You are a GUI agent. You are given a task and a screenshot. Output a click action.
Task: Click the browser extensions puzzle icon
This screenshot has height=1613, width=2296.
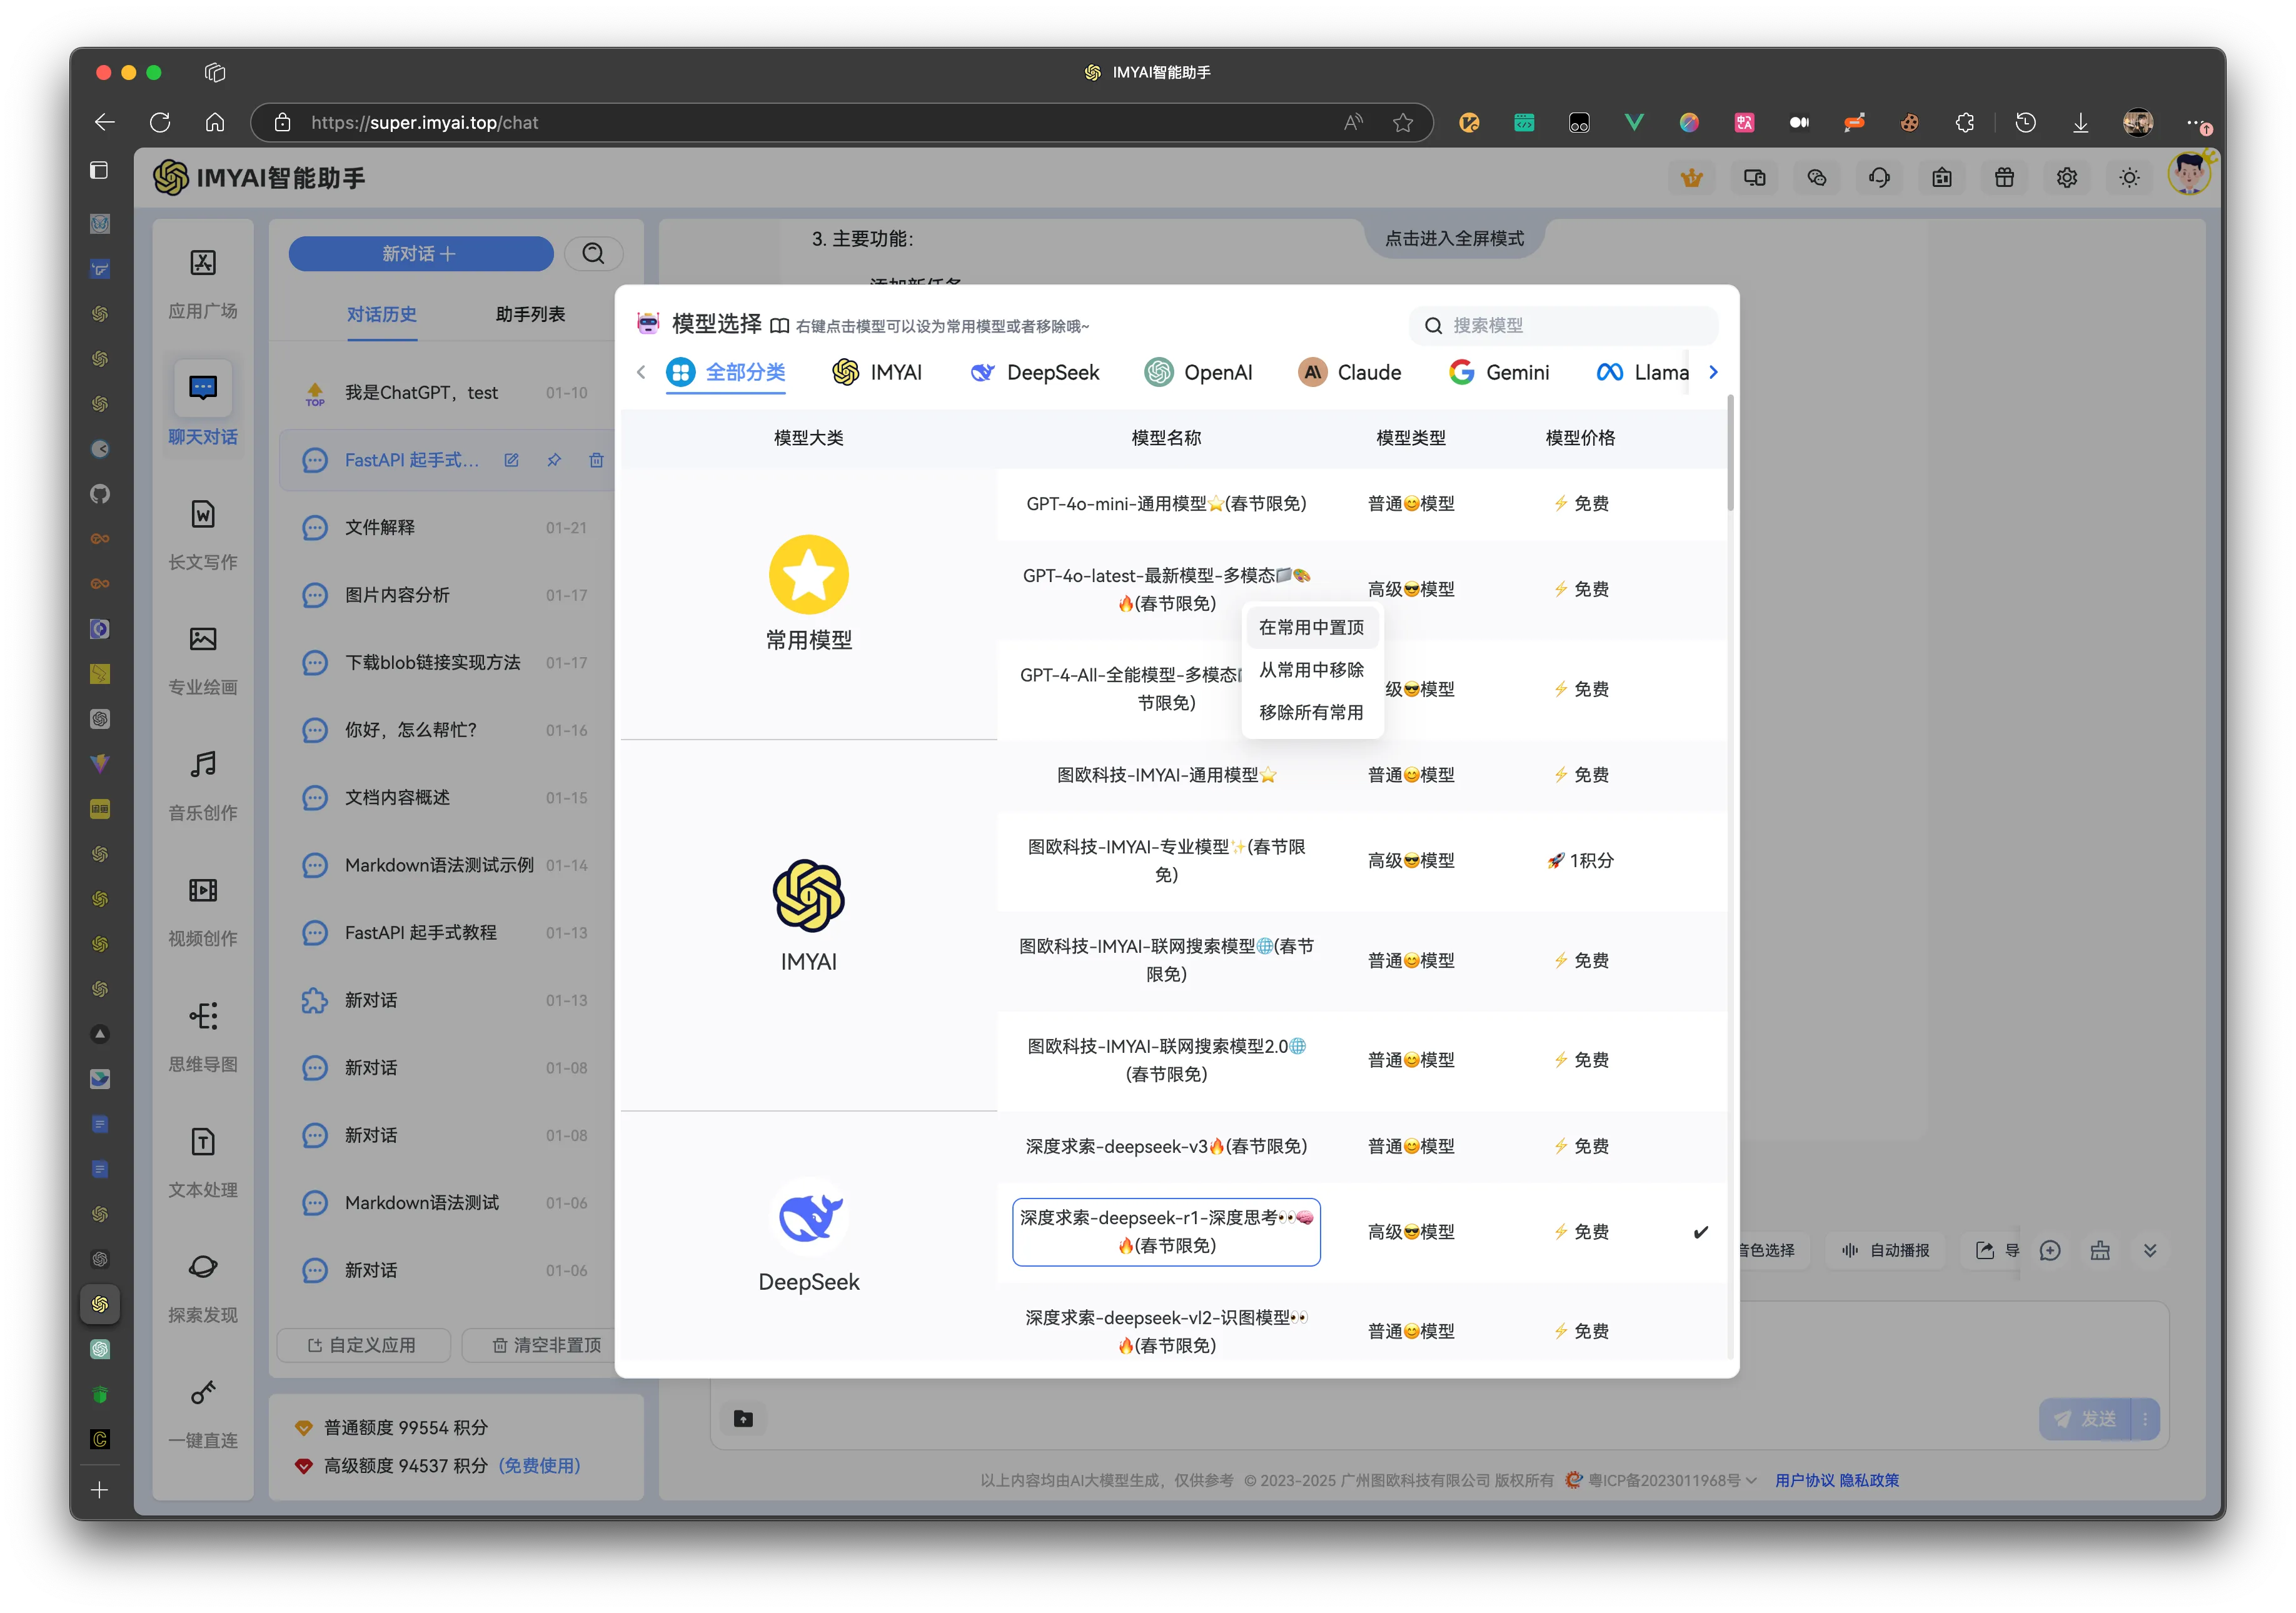[1964, 122]
